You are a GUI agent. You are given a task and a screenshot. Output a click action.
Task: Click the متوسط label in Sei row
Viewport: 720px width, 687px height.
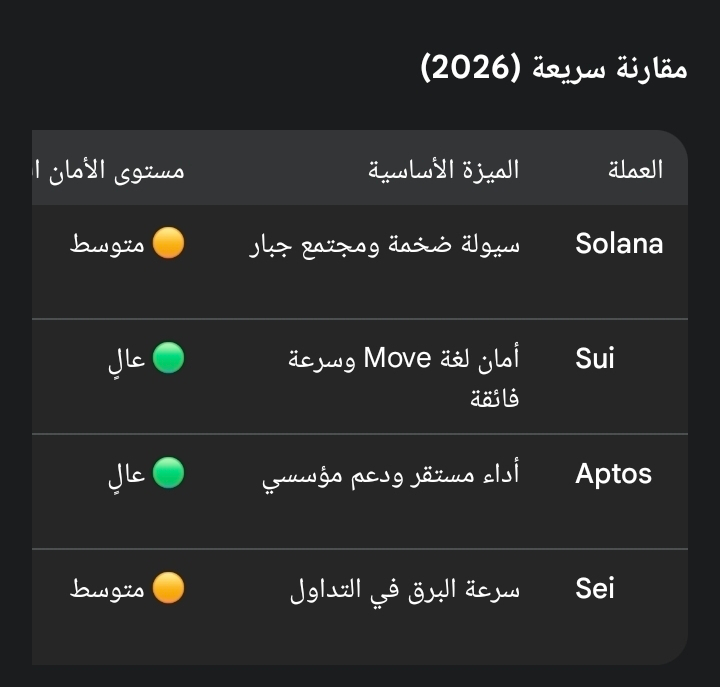click(x=108, y=589)
